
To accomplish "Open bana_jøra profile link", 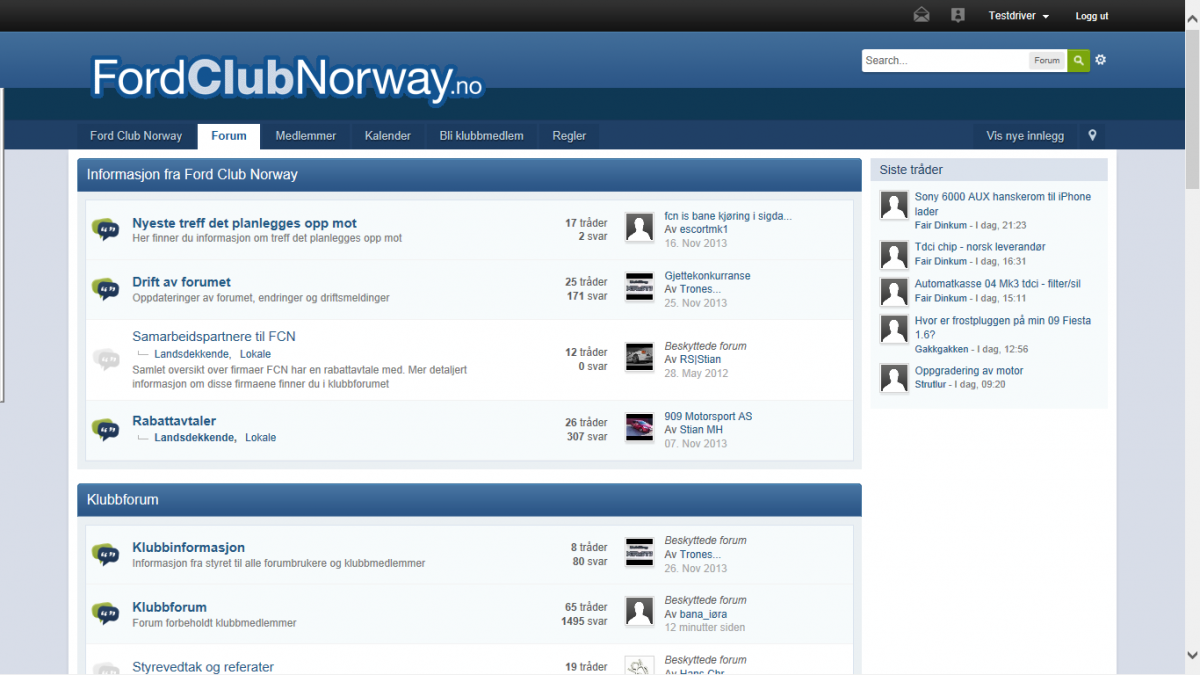I will coord(703,614).
